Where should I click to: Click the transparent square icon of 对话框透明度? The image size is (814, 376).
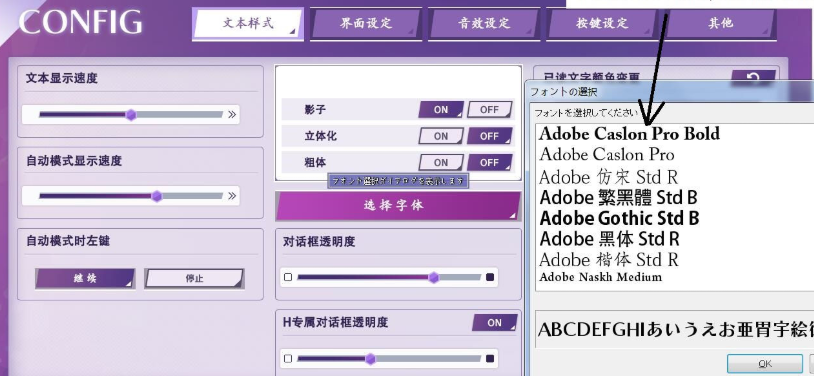click(288, 277)
